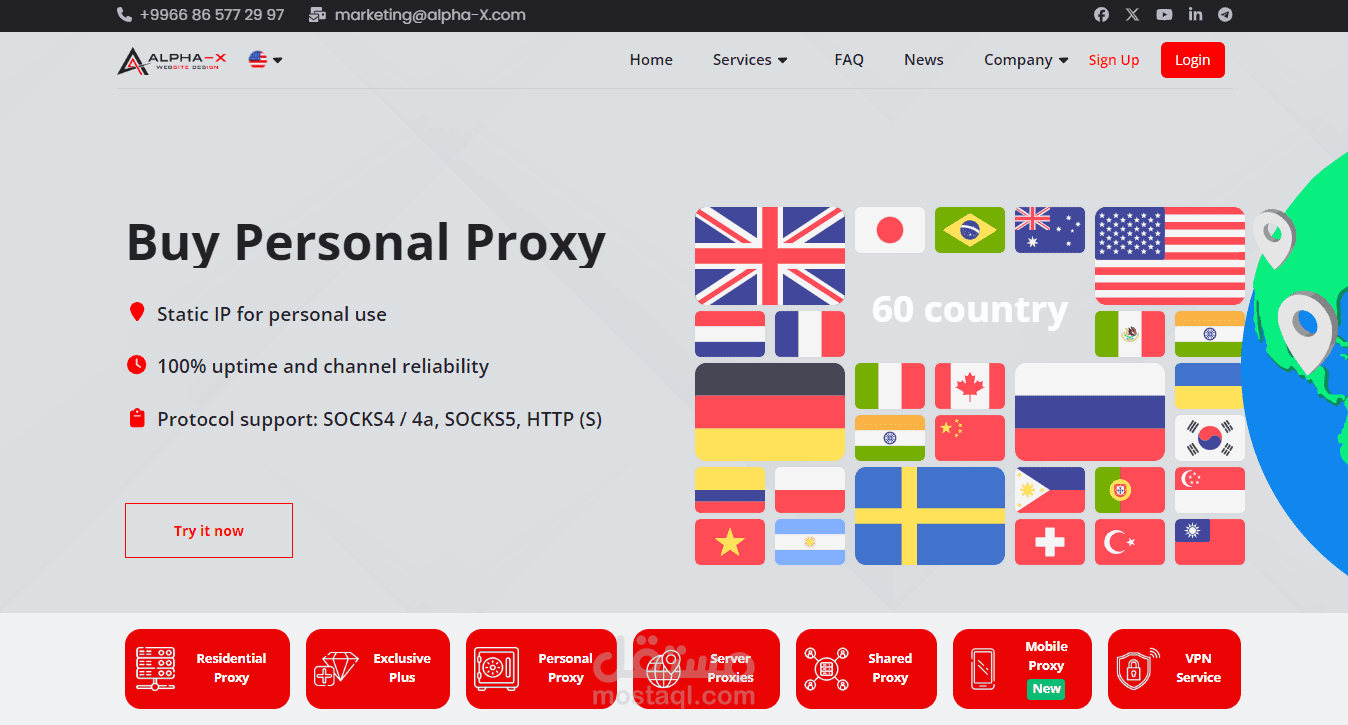Open the YouTube social icon

point(1164,15)
